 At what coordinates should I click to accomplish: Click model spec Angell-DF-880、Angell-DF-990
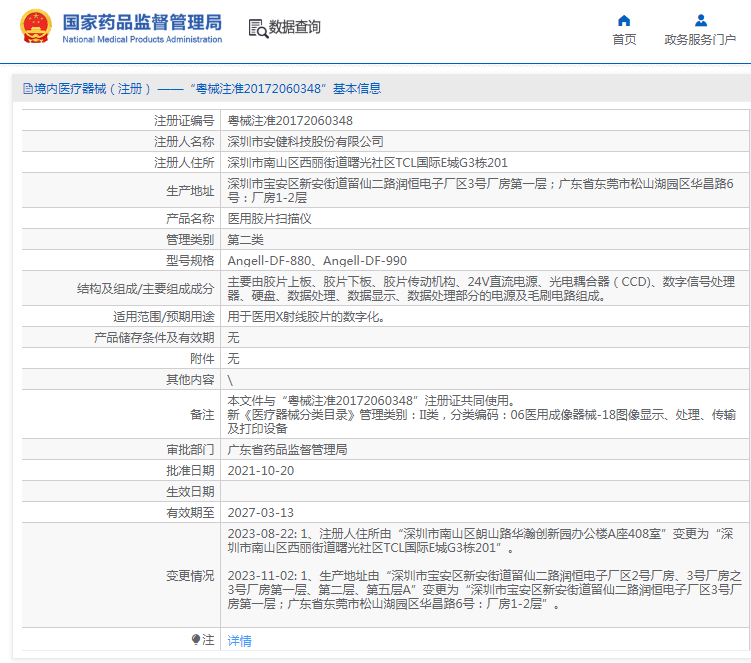click(x=317, y=260)
